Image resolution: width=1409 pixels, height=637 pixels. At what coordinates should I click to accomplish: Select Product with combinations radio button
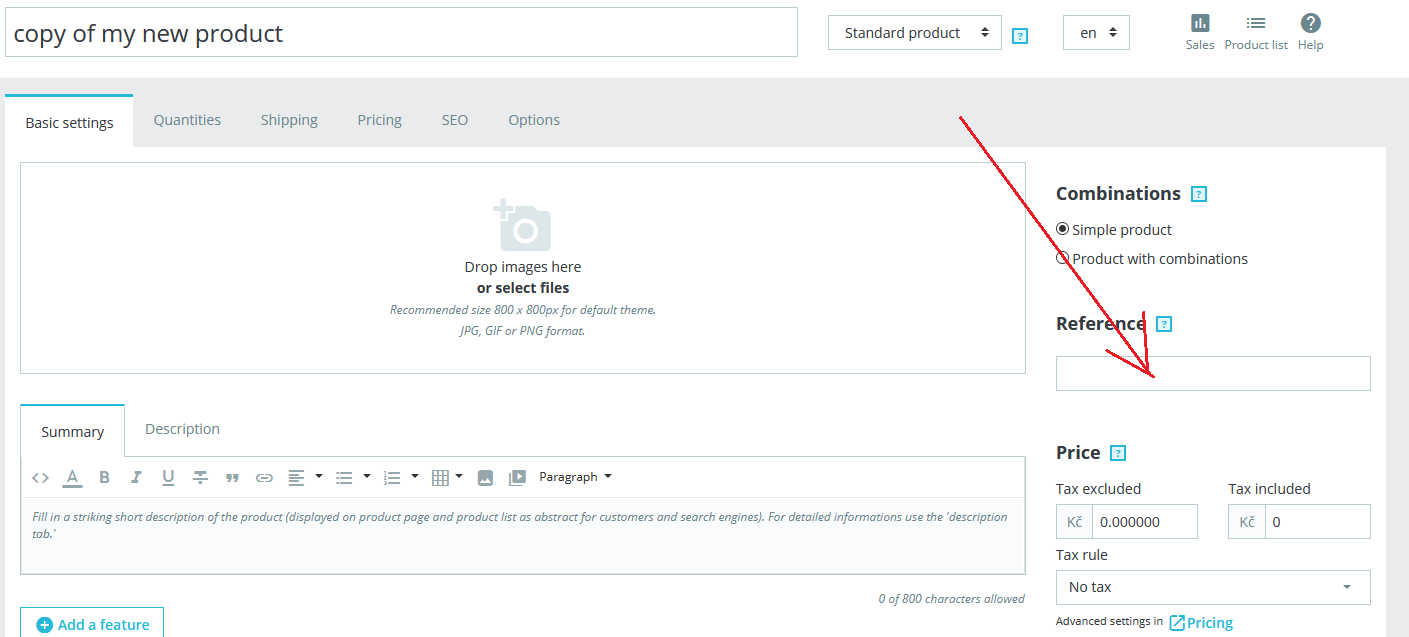1063,258
